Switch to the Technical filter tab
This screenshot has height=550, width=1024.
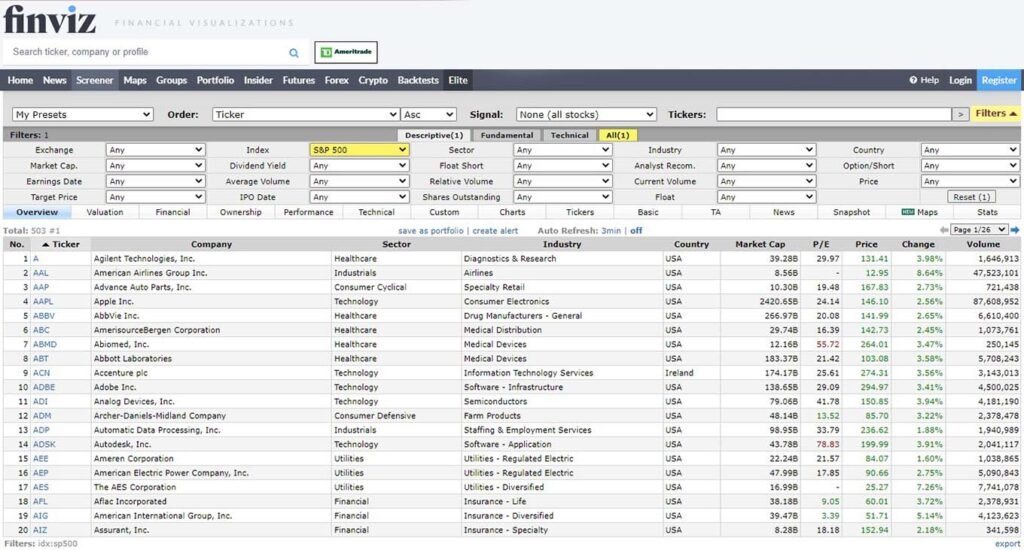pos(569,135)
